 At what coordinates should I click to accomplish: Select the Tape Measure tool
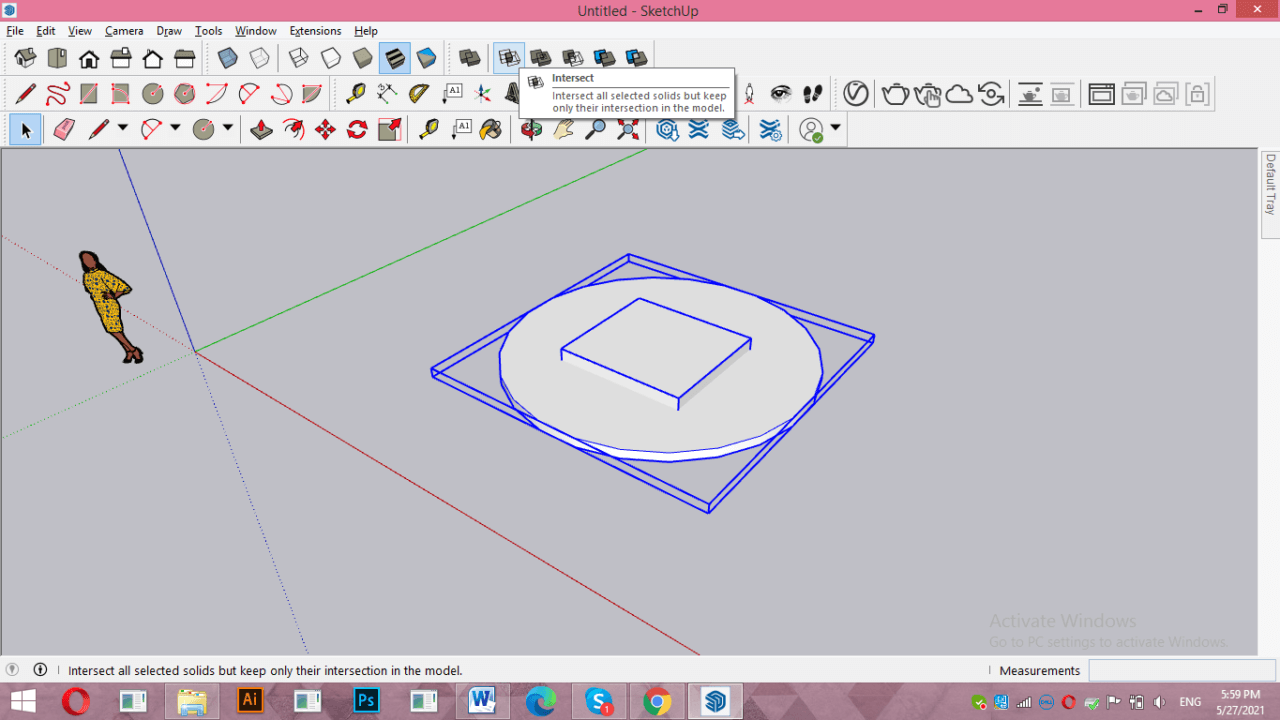pyautogui.click(x=427, y=128)
